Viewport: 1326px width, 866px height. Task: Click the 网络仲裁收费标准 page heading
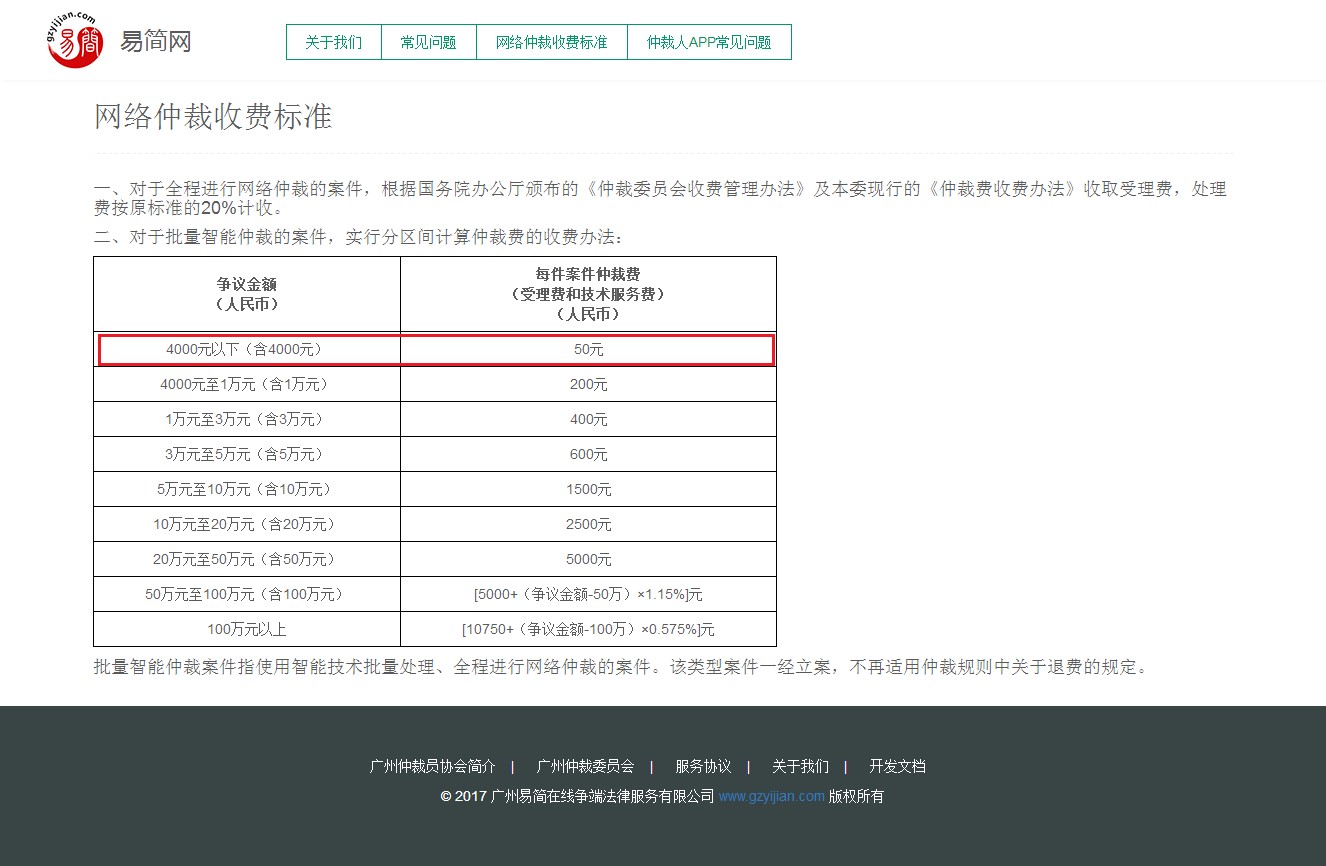click(213, 117)
